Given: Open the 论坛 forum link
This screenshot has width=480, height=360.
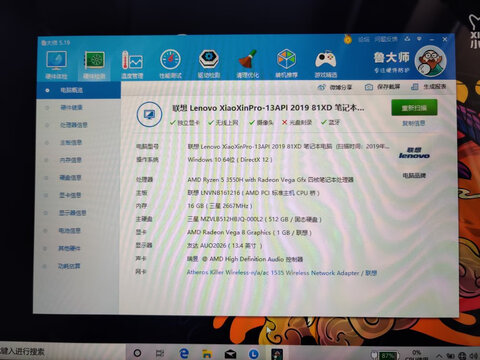Looking at the screenshot, I should coord(364,39).
